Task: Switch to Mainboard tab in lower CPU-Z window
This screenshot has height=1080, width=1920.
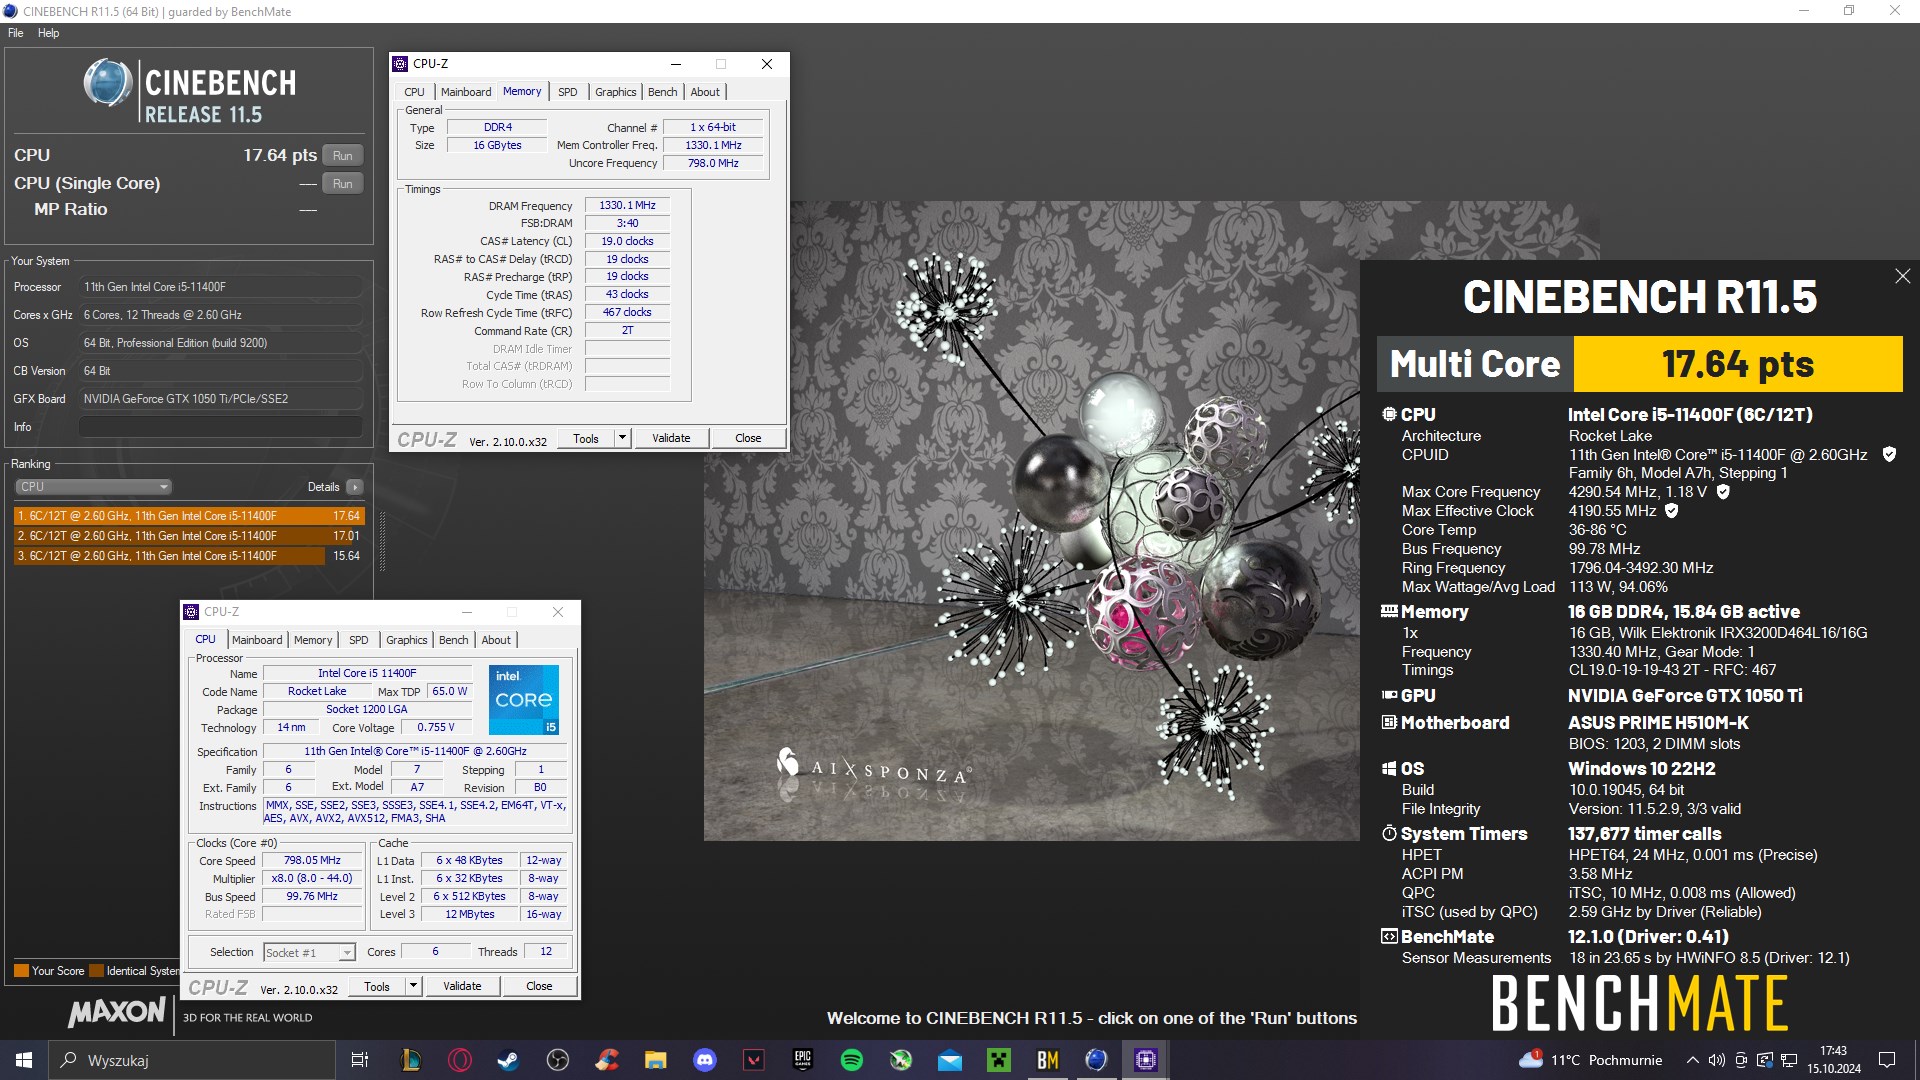Action: [257, 640]
